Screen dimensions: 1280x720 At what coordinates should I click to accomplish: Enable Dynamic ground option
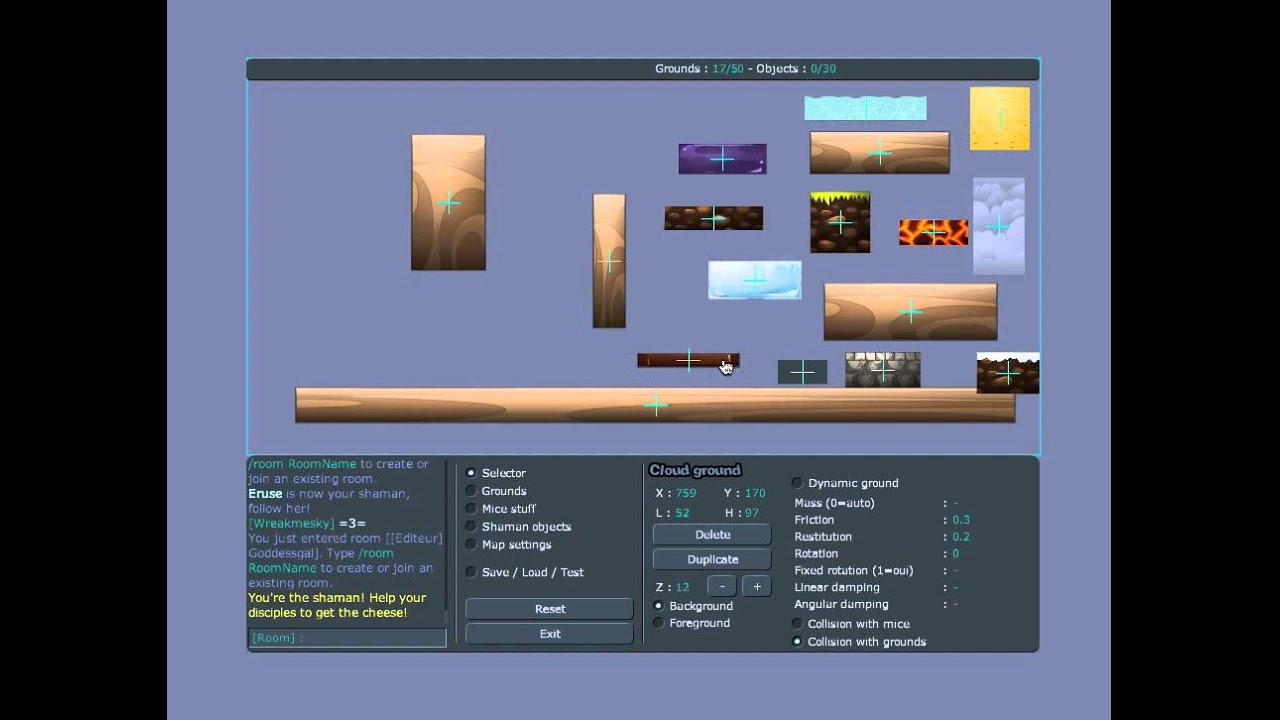point(845,483)
